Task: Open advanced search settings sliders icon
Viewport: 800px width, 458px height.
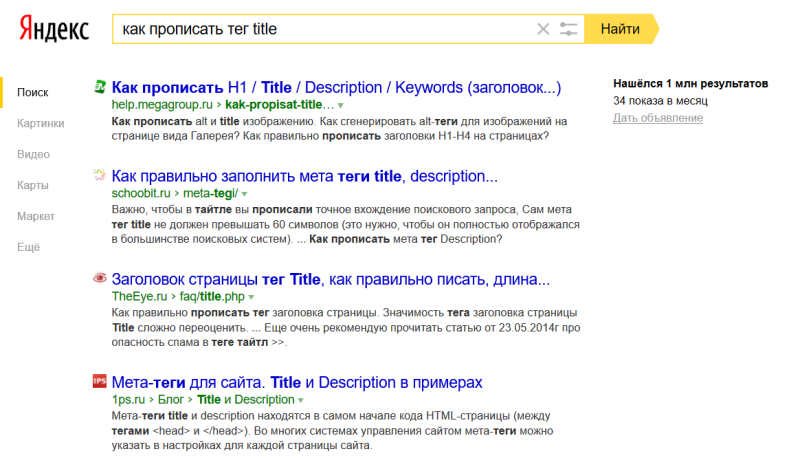Action: pos(568,29)
